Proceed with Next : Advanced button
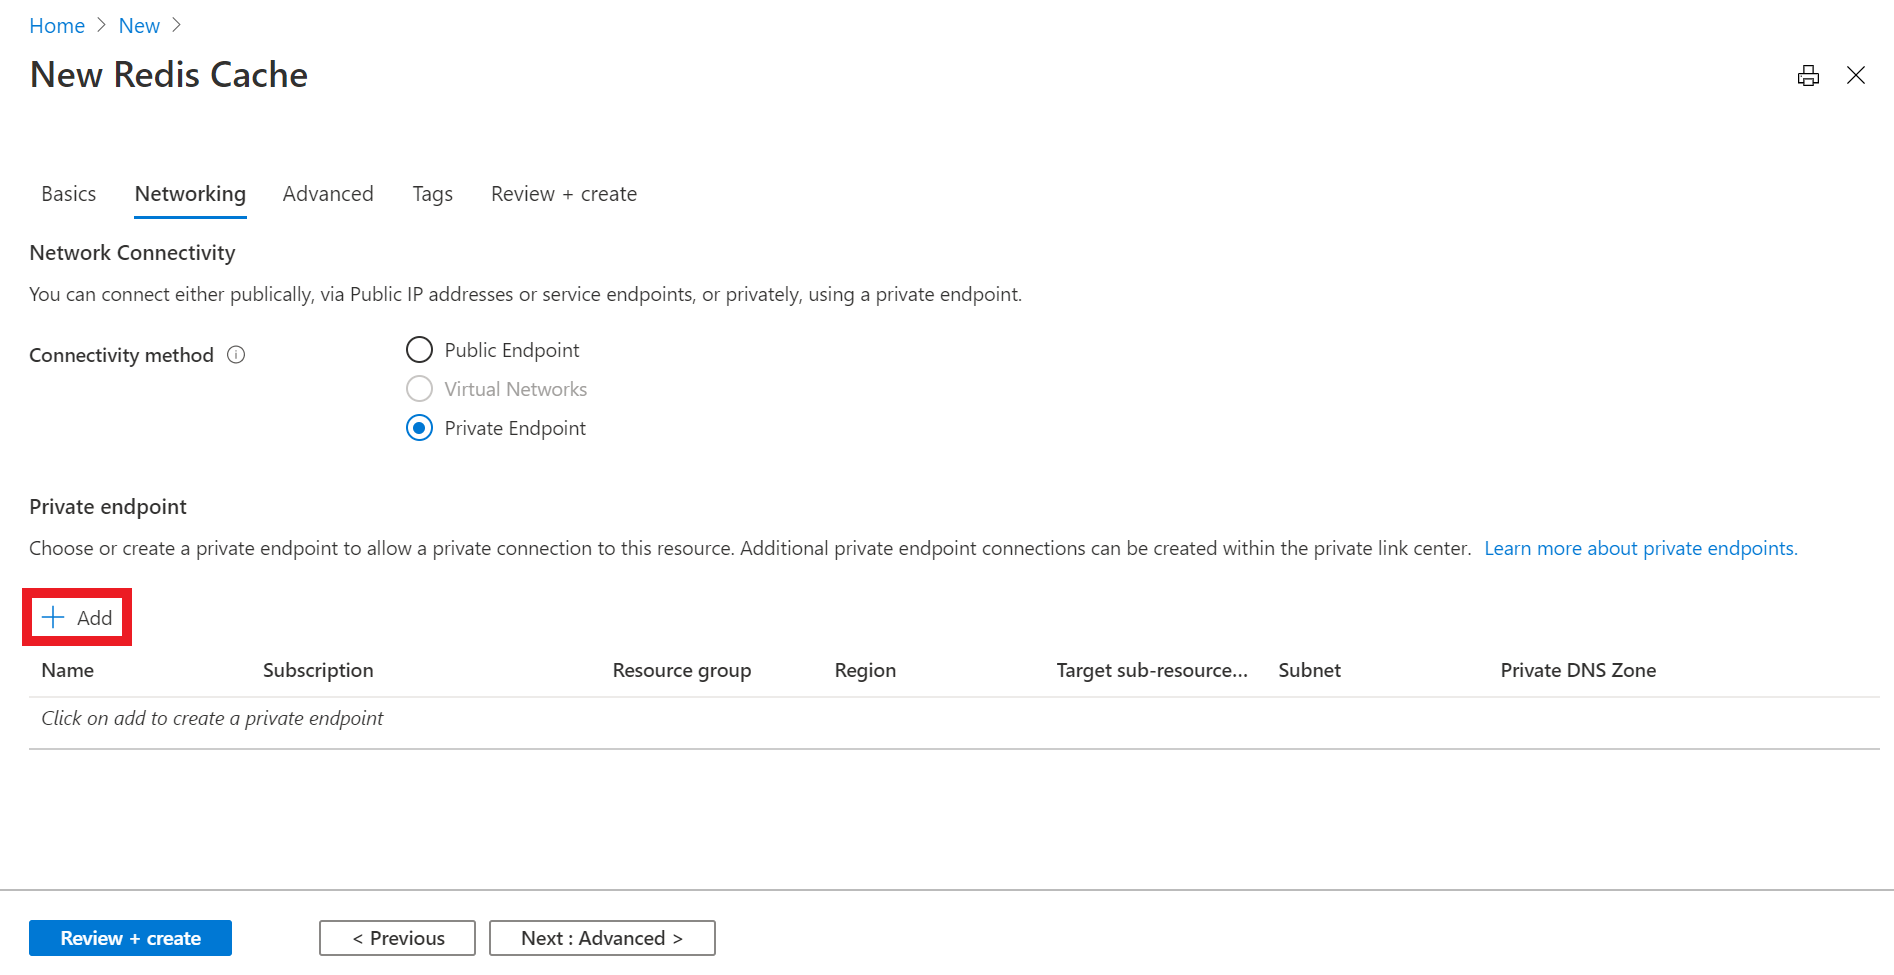 [x=601, y=937]
